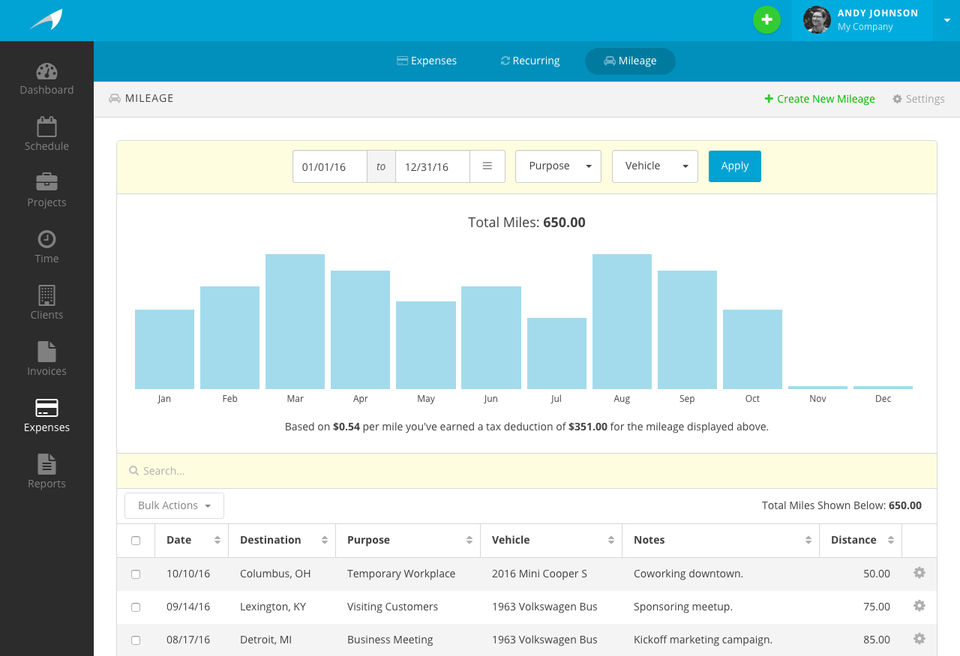Click the Sep bar in mileage chart
The height and width of the screenshot is (656, 960).
click(687, 330)
